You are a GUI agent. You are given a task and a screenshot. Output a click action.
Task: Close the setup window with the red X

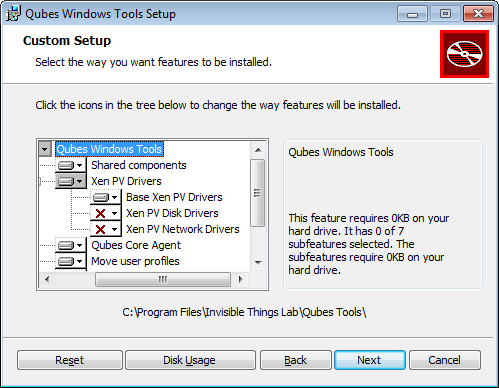pos(478,14)
